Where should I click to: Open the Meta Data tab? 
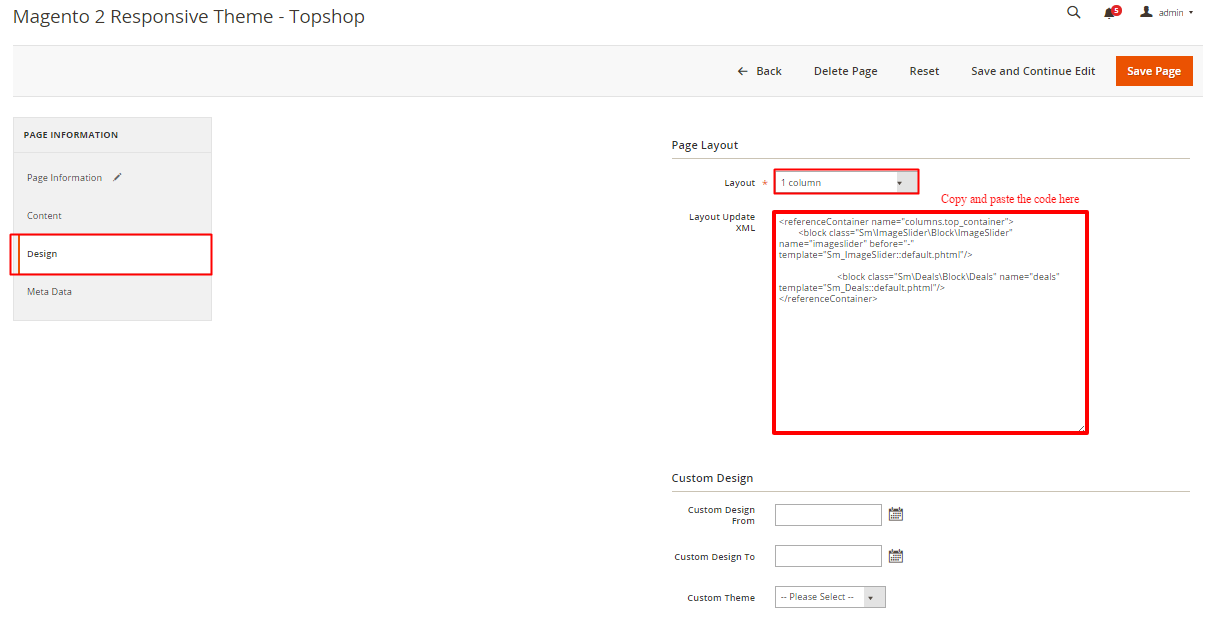pyautogui.click(x=49, y=292)
